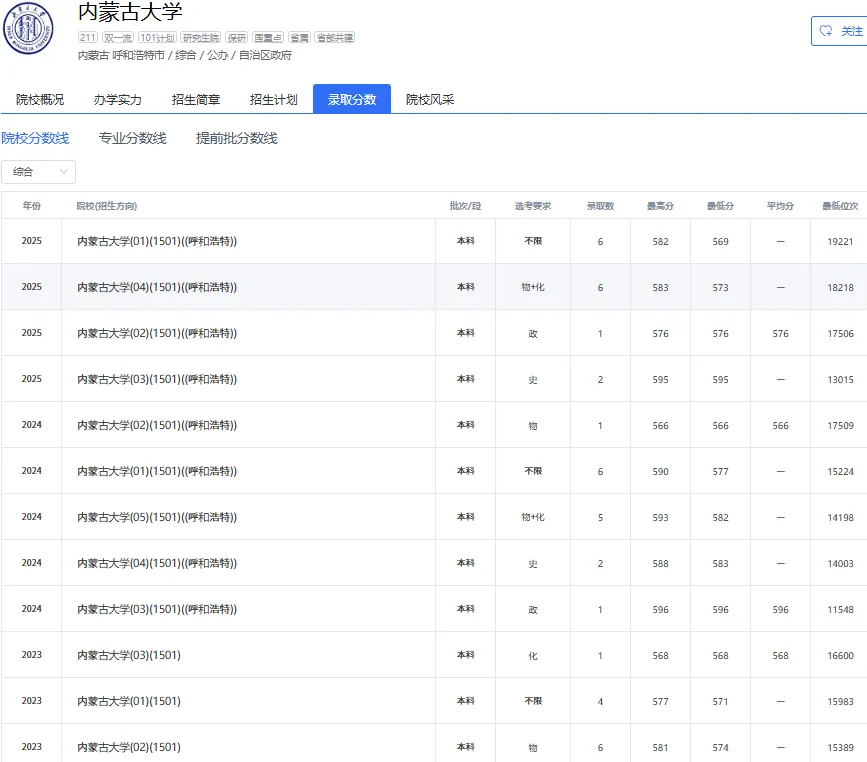Click lowest rank 17506 cell
867x762 pixels.
coord(840,333)
